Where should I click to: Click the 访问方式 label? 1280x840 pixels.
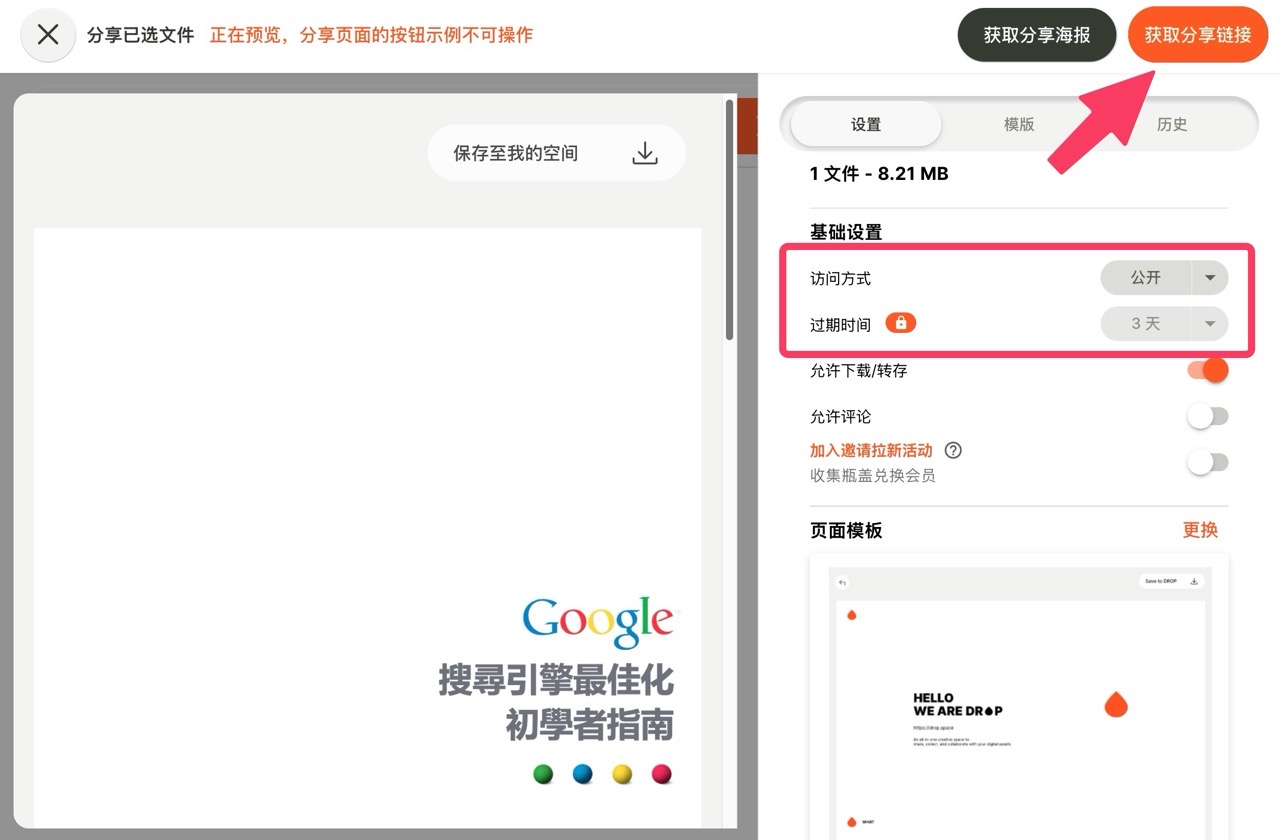click(840, 278)
